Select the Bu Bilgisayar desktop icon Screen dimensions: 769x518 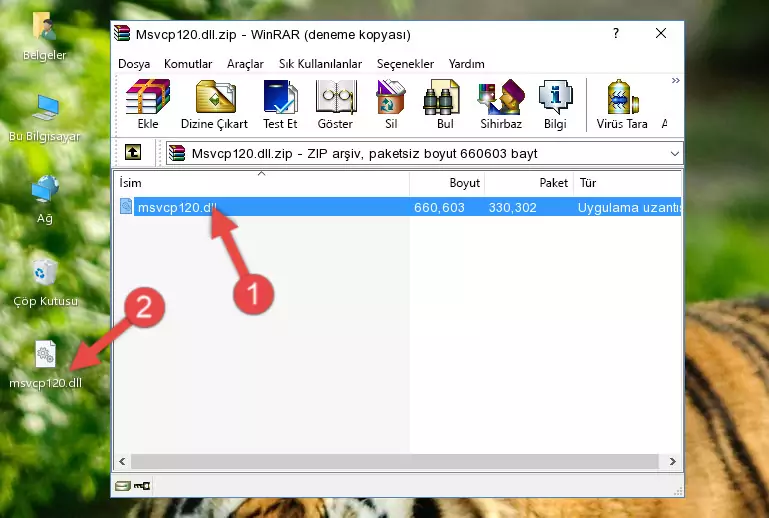pos(45,119)
